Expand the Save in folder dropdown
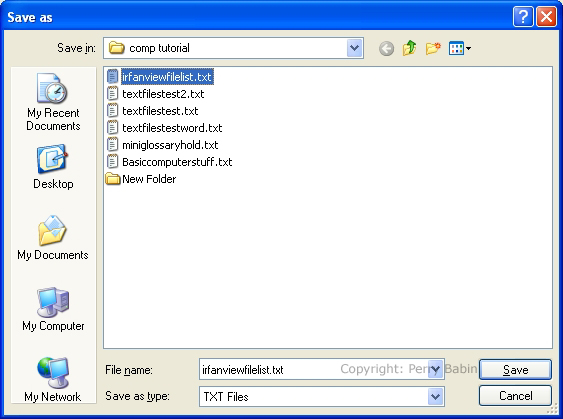Viewport: 563px width, 419px height. [354, 48]
